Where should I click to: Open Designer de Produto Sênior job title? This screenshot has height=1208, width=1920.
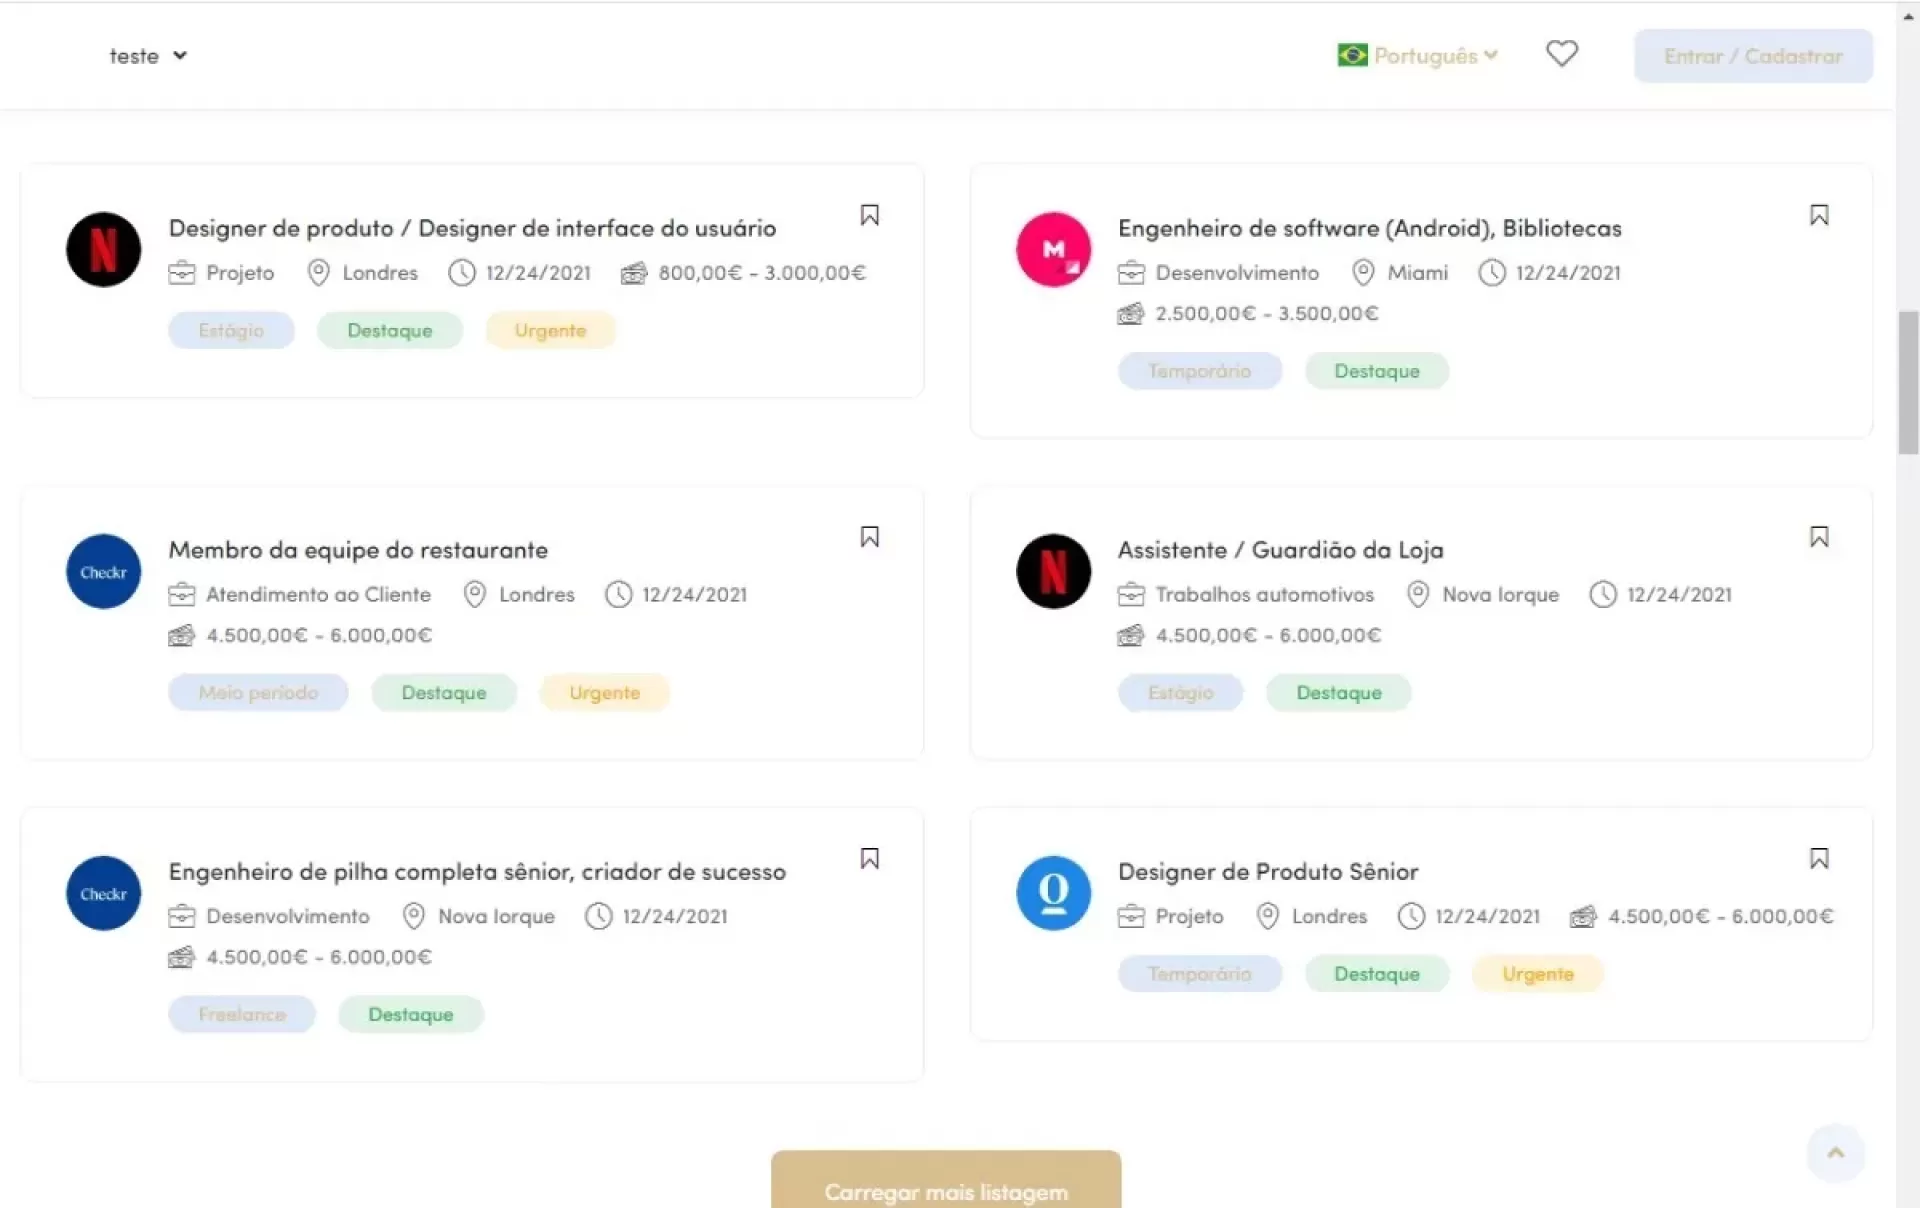pyautogui.click(x=1267, y=871)
